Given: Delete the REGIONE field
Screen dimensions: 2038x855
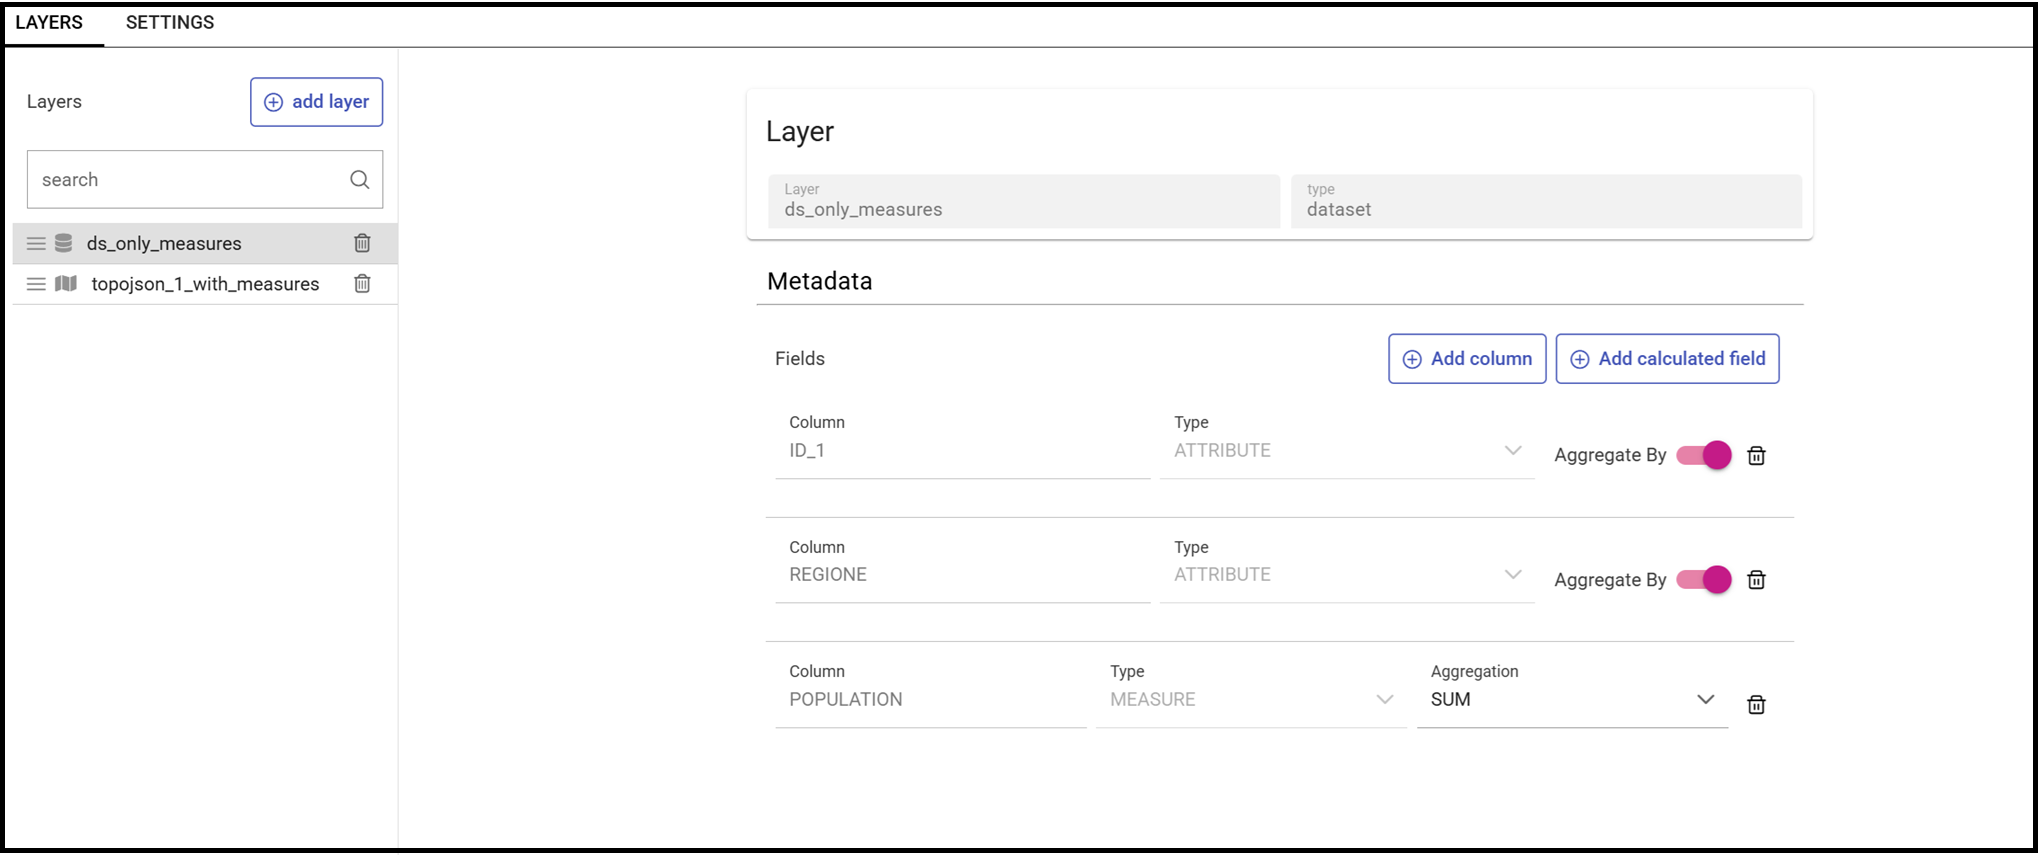Looking at the screenshot, I should click(1756, 580).
